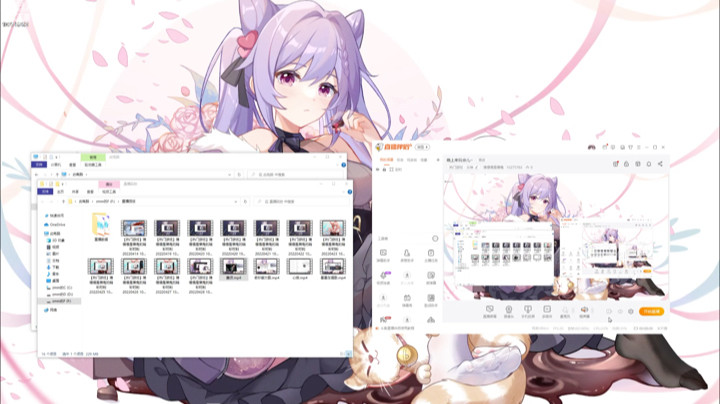Select the video dated 20220423

(x=332, y=238)
